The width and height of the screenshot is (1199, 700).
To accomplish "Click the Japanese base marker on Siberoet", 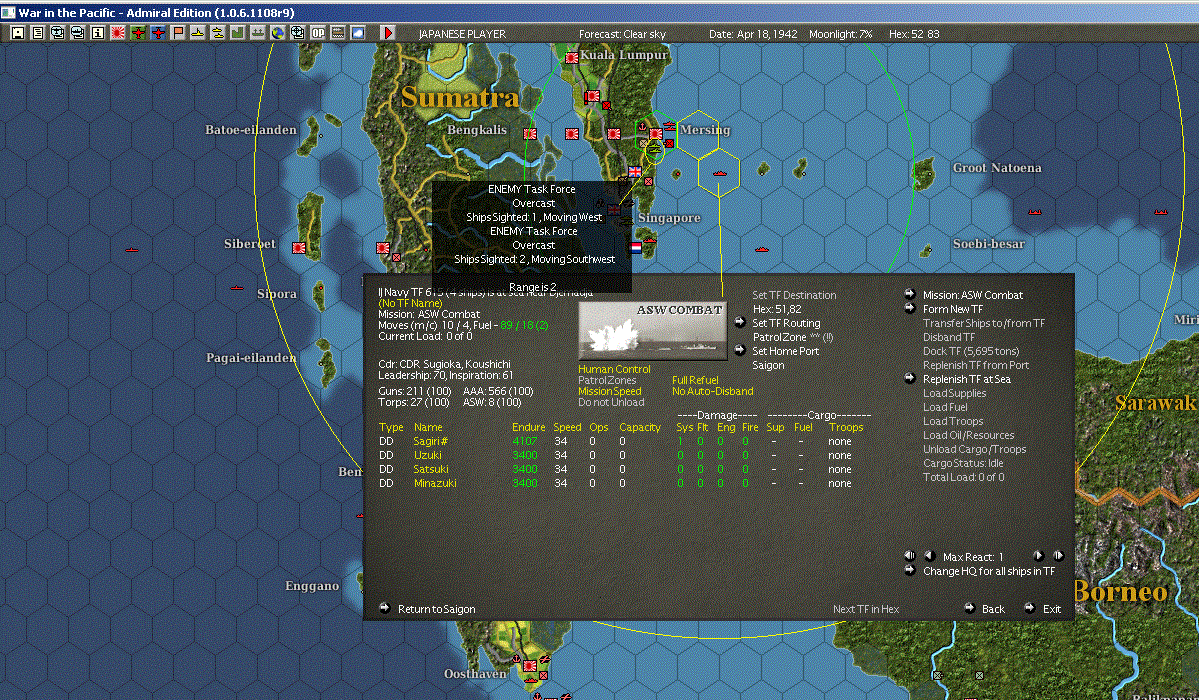I will coord(299,248).
